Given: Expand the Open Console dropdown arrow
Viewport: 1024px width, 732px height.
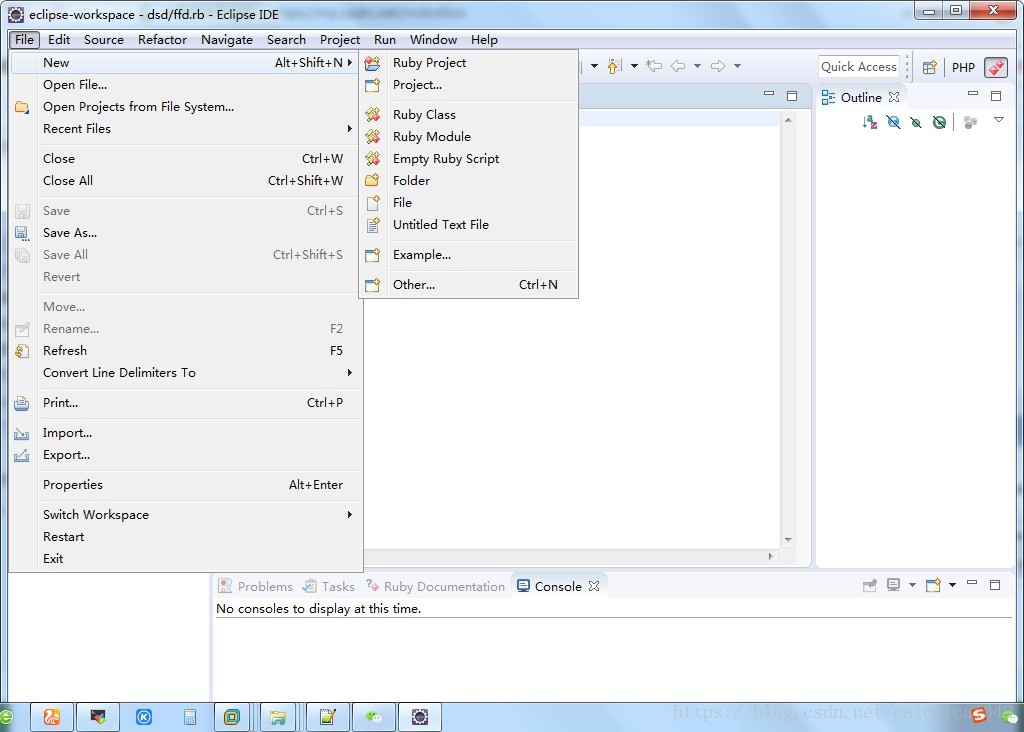Looking at the screenshot, I should pos(952,585).
